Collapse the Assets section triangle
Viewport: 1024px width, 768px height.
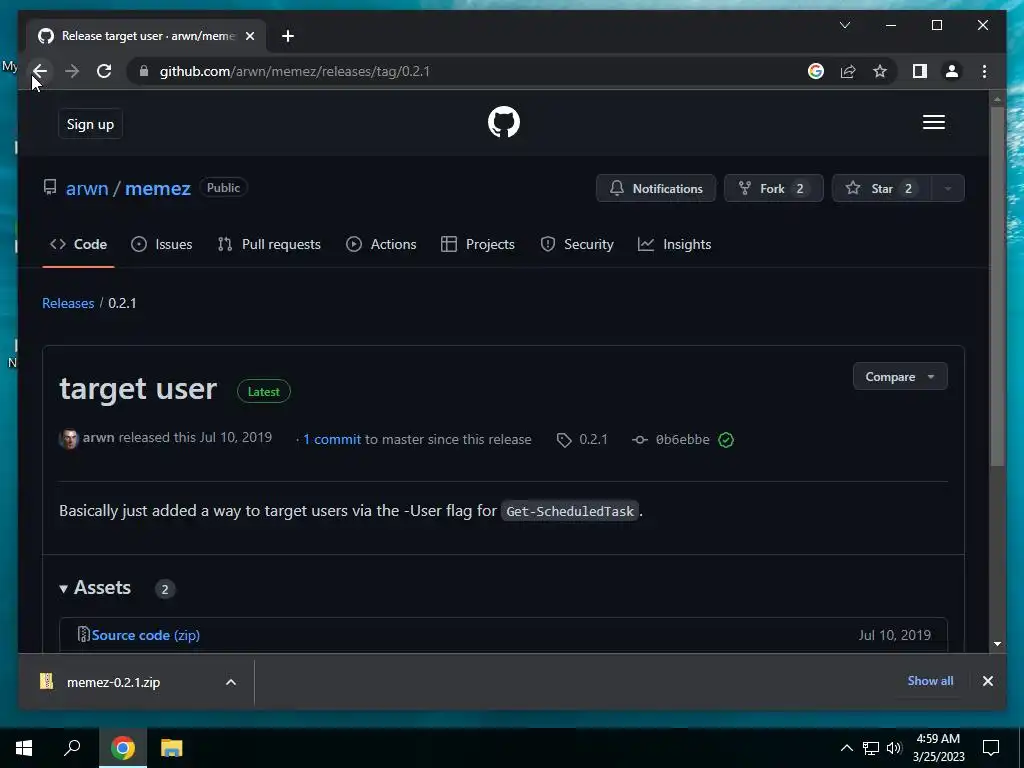63,588
